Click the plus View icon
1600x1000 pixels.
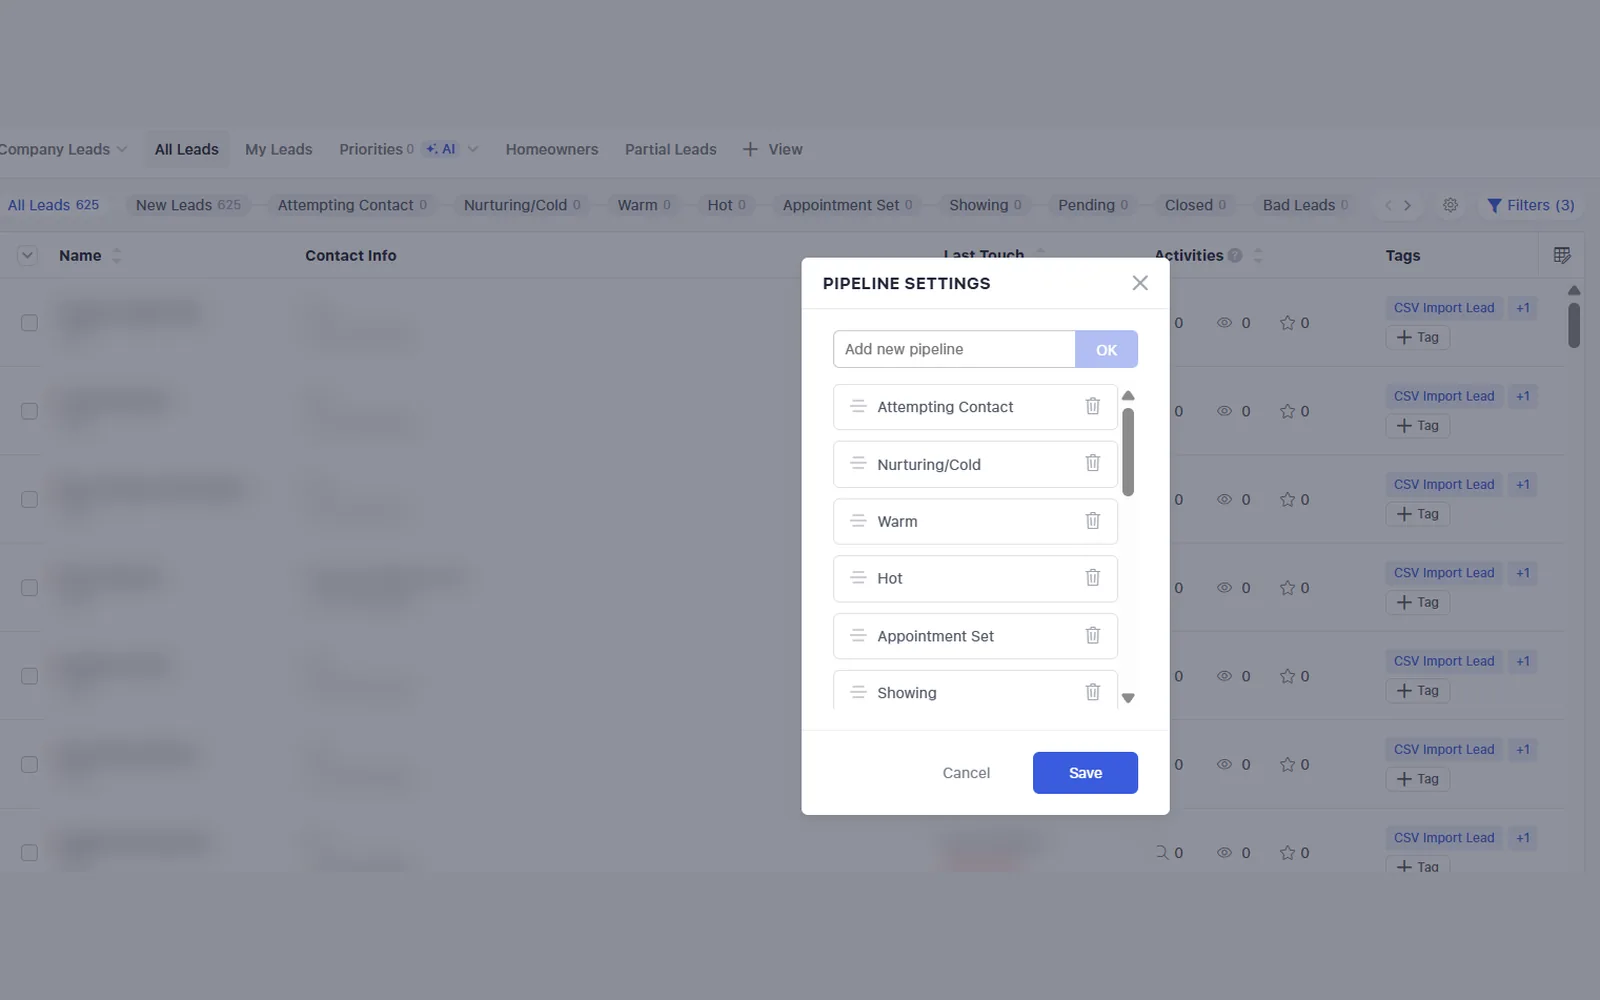[750, 149]
